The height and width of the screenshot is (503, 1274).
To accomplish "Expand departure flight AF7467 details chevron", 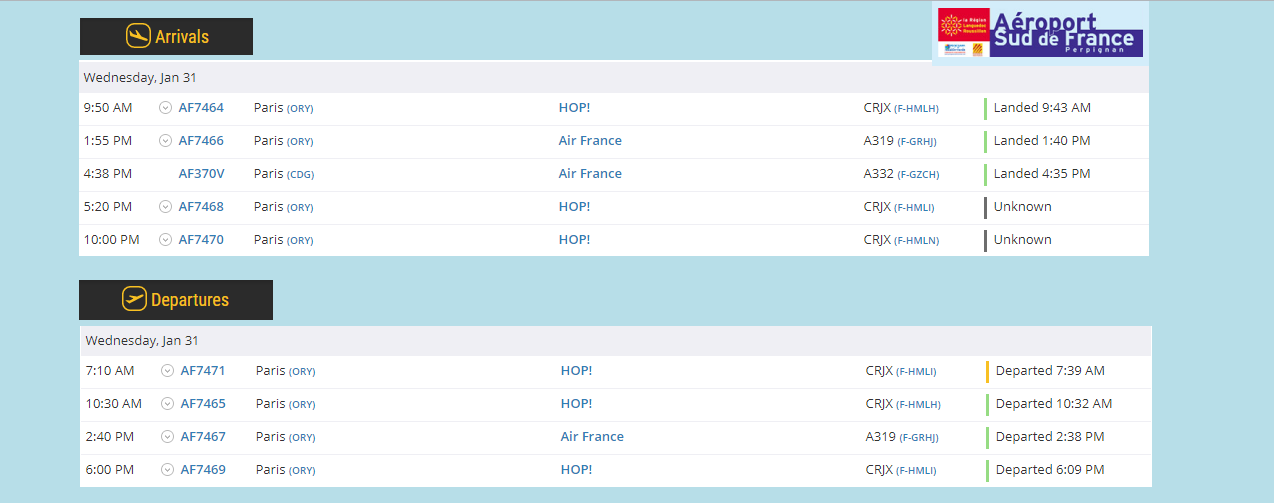I will (x=168, y=437).
